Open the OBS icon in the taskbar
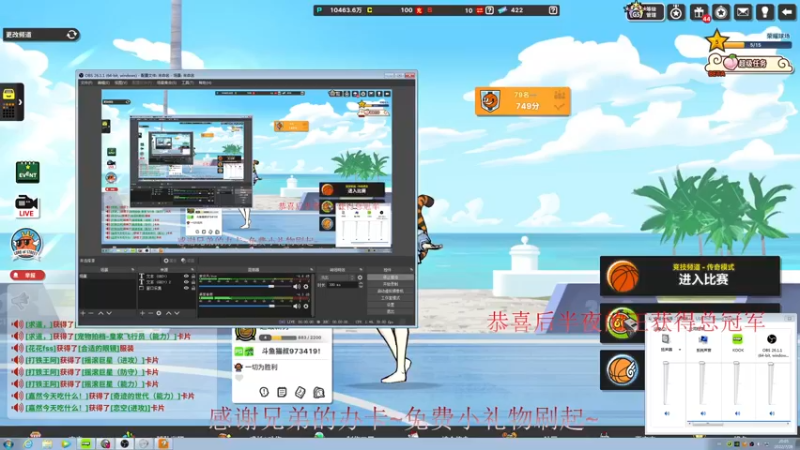 tap(124, 444)
